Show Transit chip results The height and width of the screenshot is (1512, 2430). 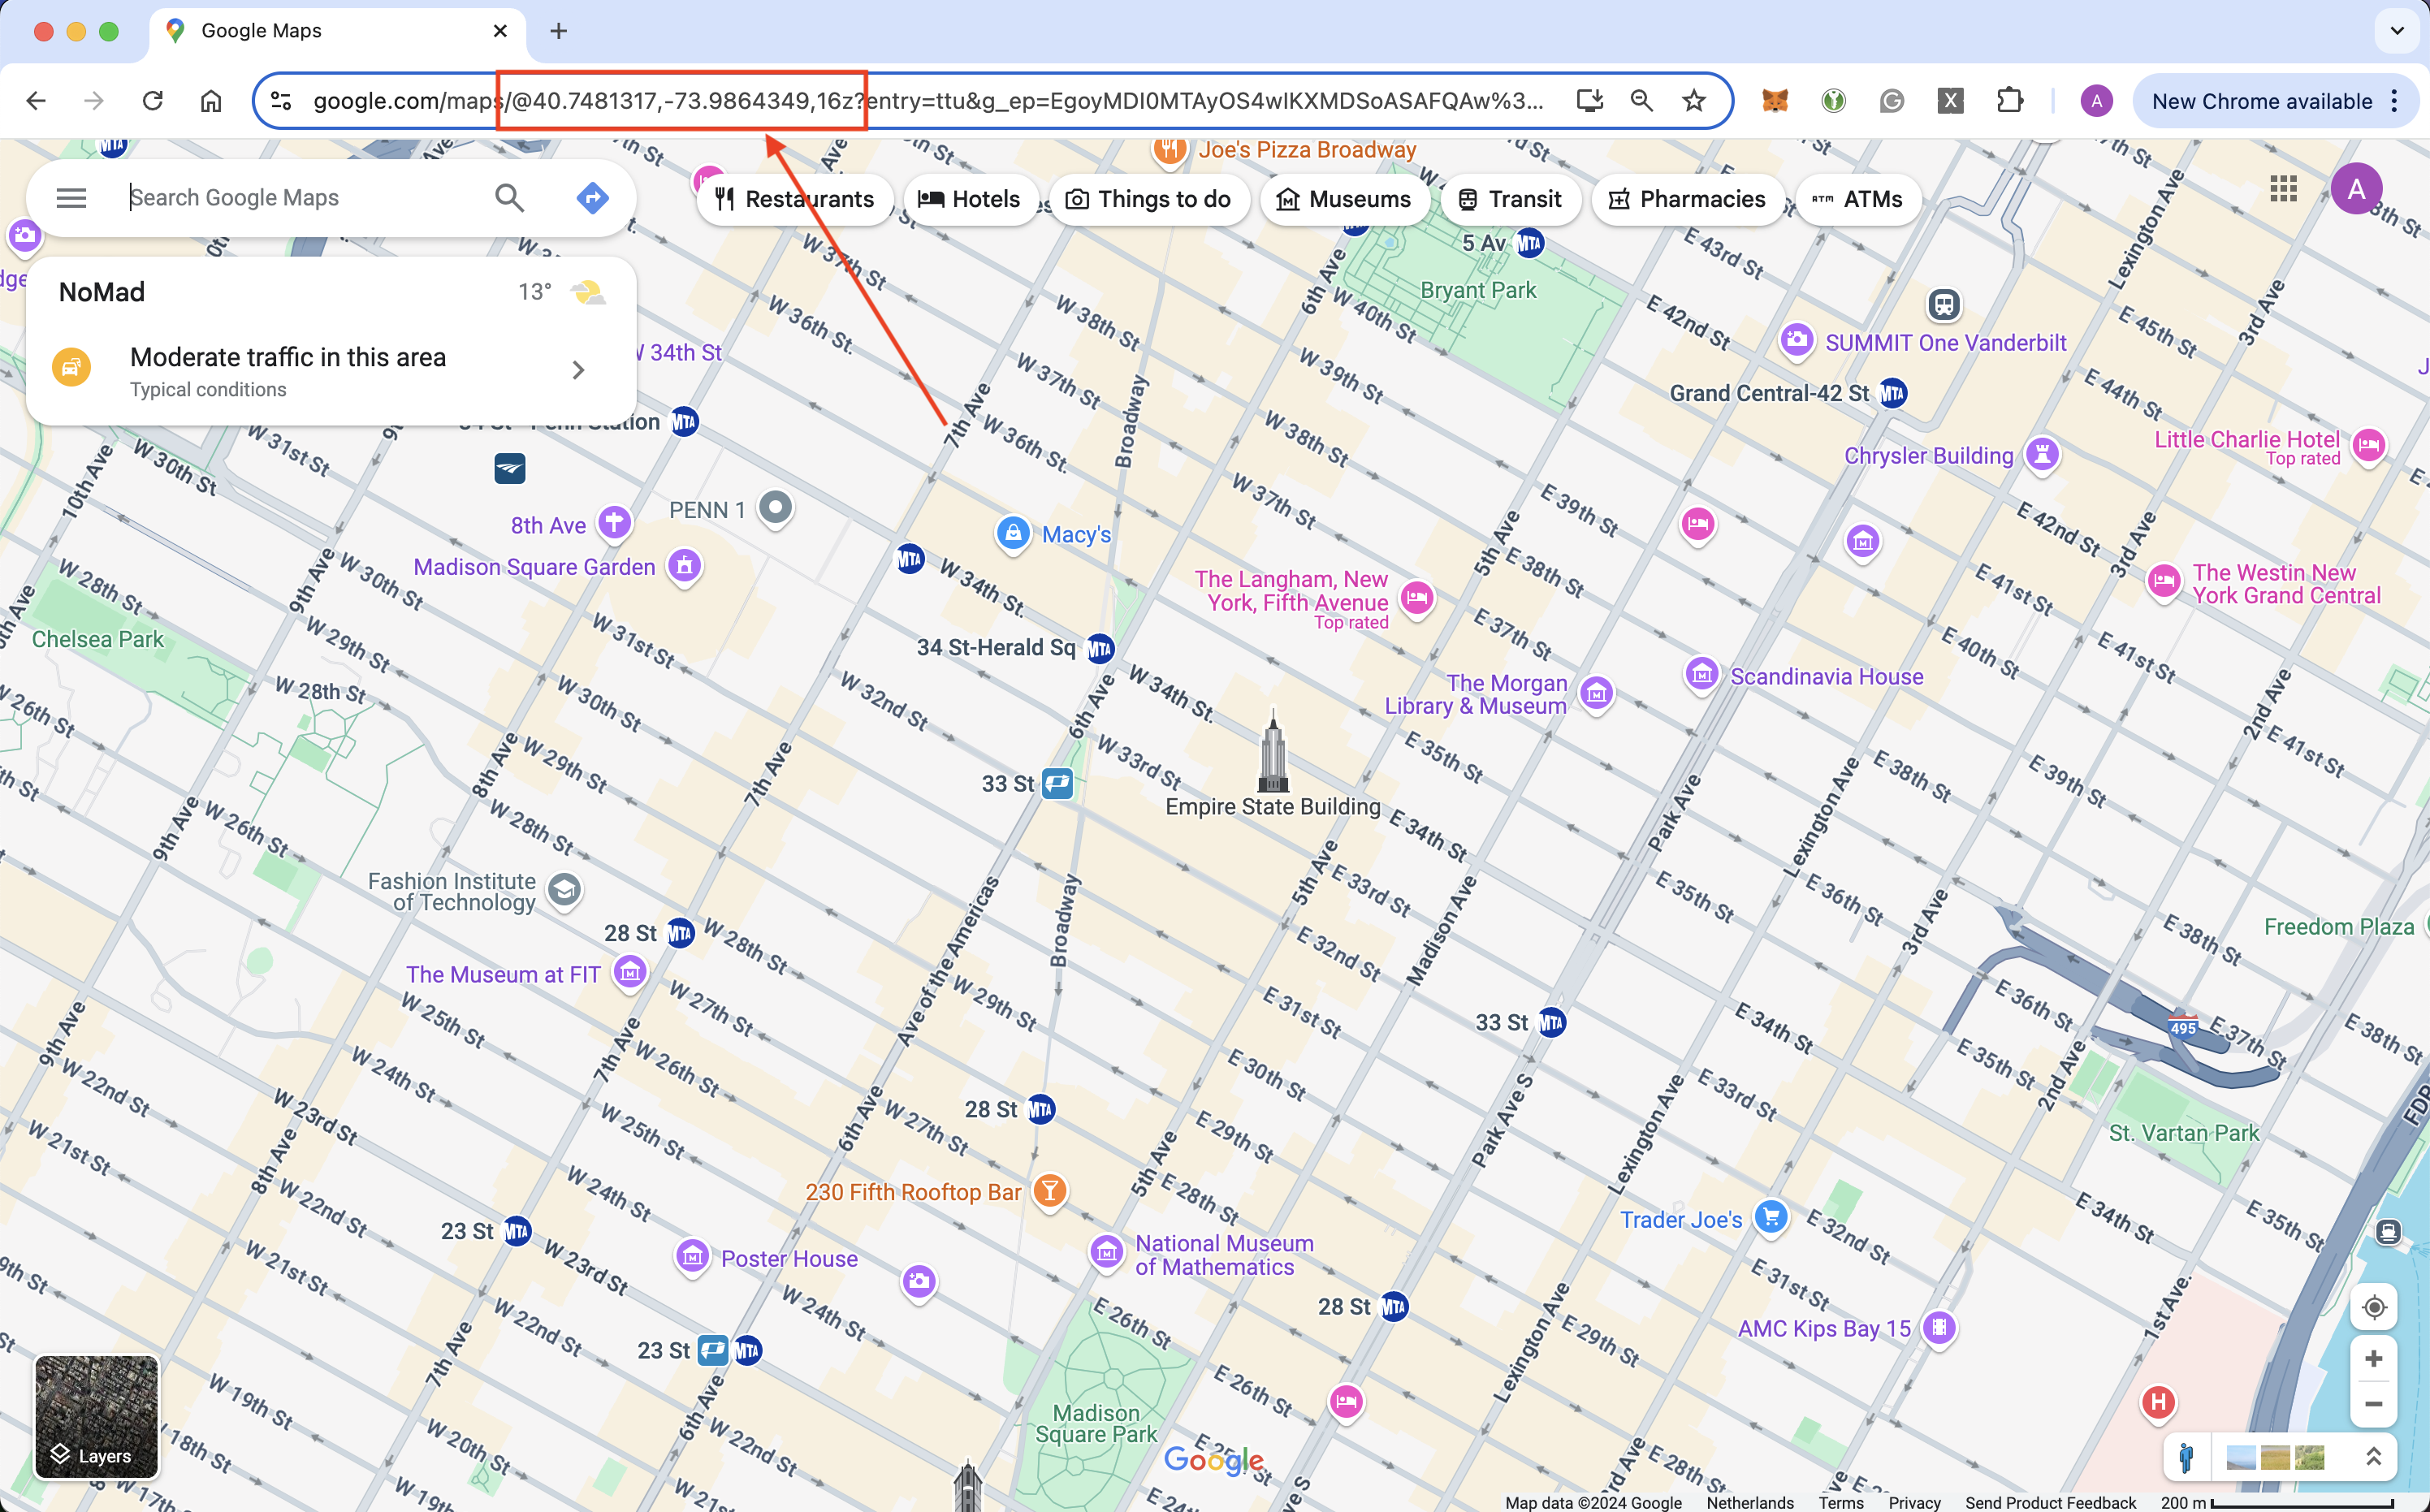(1510, 199)
